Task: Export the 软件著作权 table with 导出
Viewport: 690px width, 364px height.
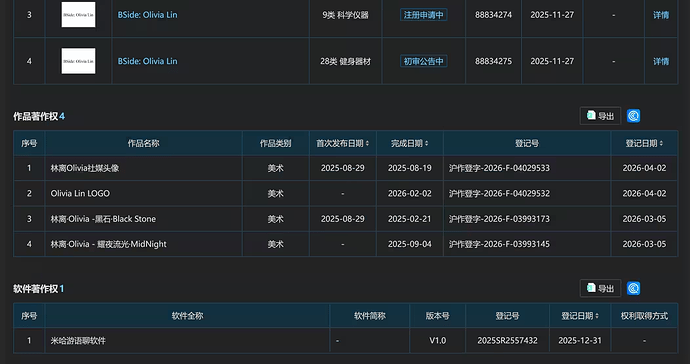Action: click(600, 288)
